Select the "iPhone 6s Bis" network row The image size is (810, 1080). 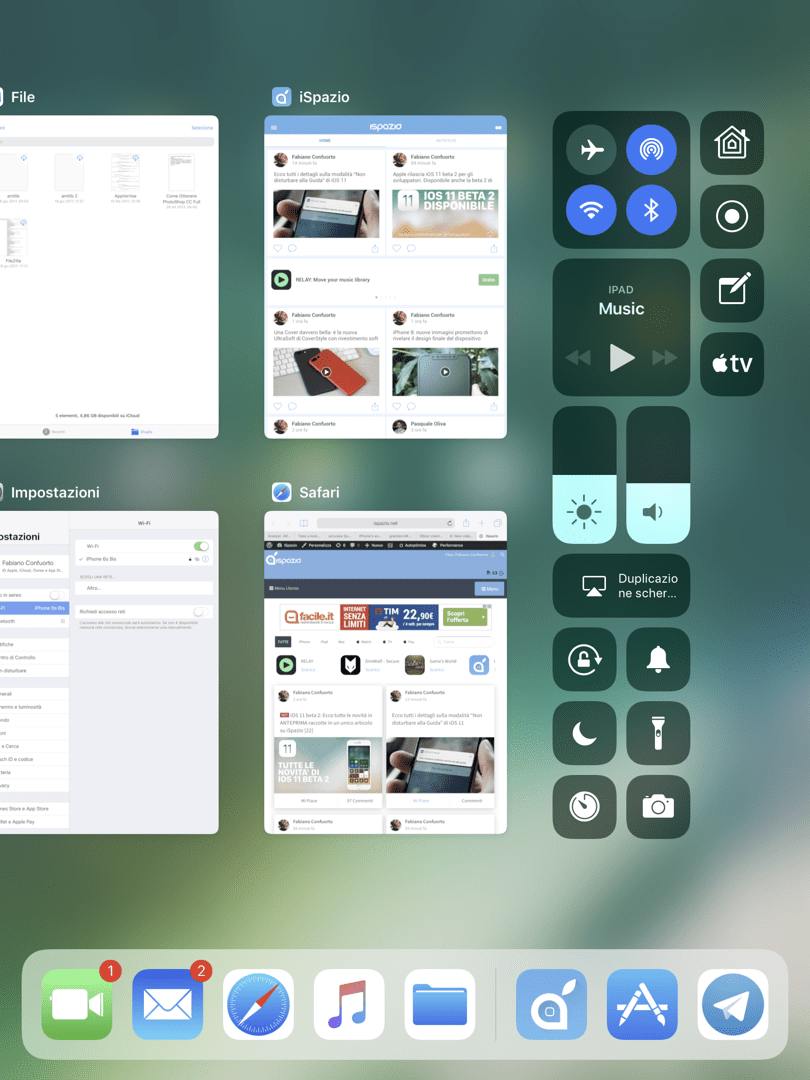(143, 559)
